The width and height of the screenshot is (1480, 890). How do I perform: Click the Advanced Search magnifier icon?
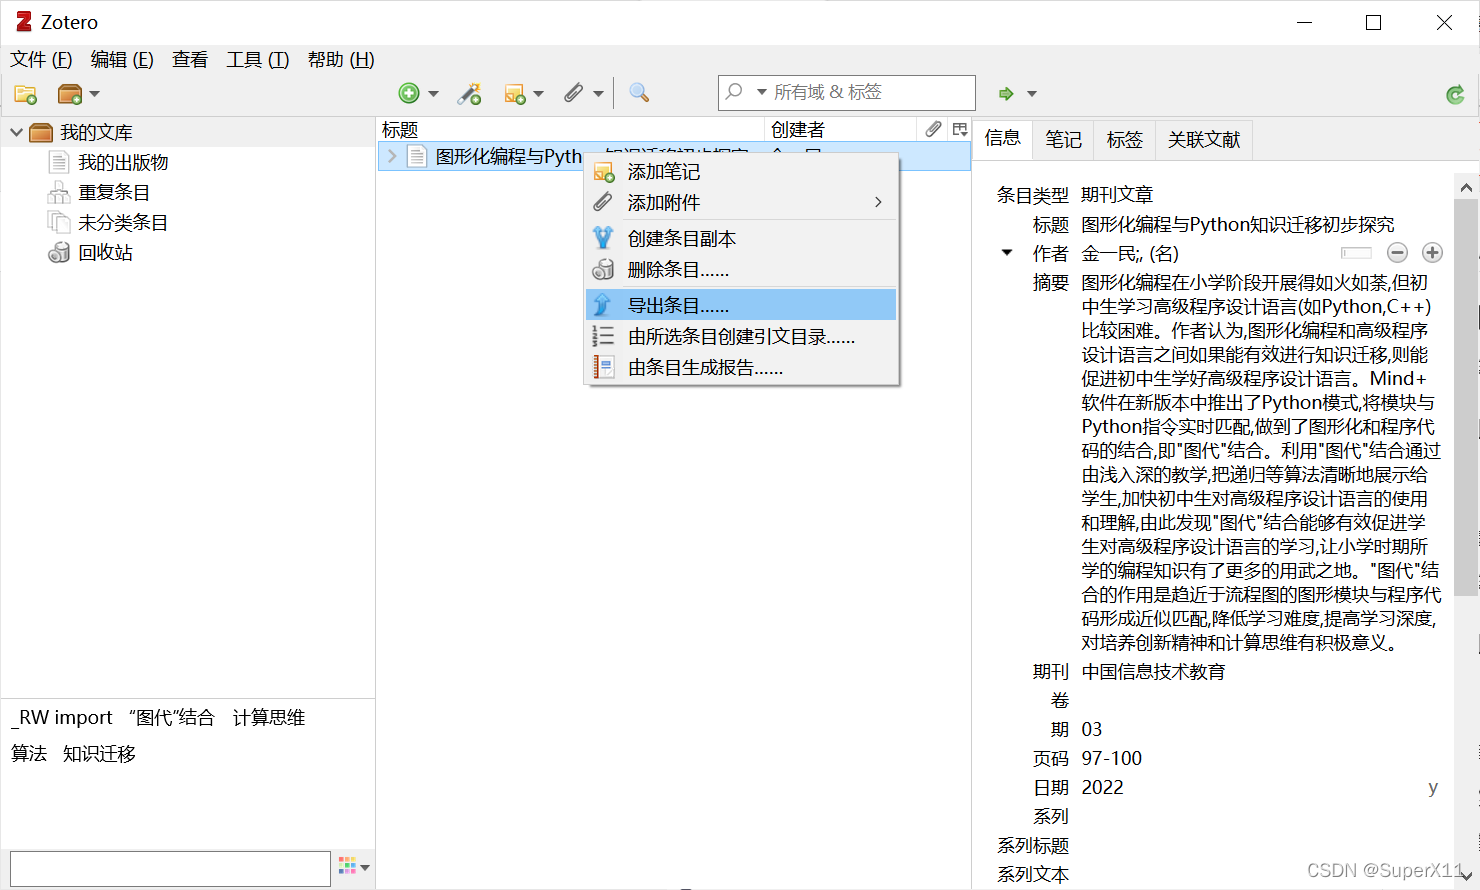click(x=639, y=93)
